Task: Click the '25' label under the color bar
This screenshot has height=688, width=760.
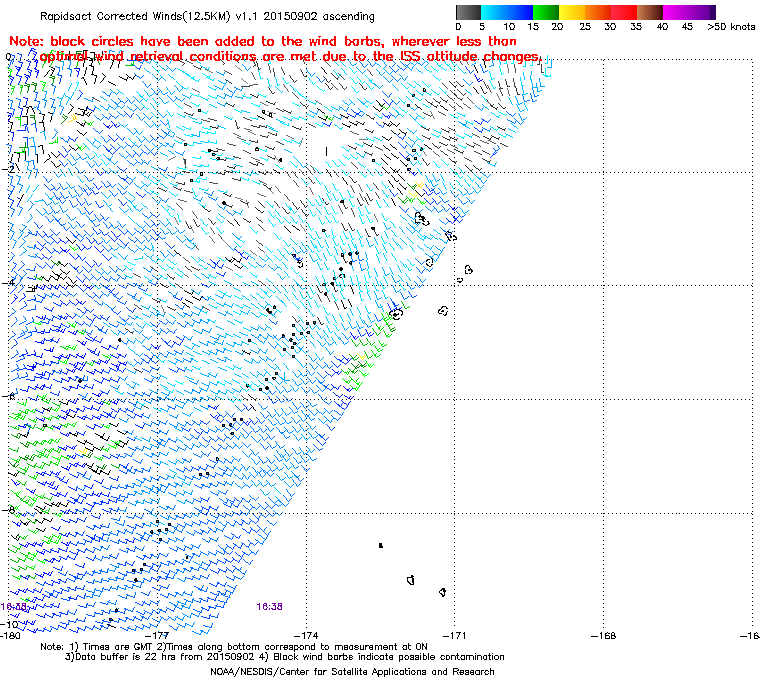Action: coord(585,27)
